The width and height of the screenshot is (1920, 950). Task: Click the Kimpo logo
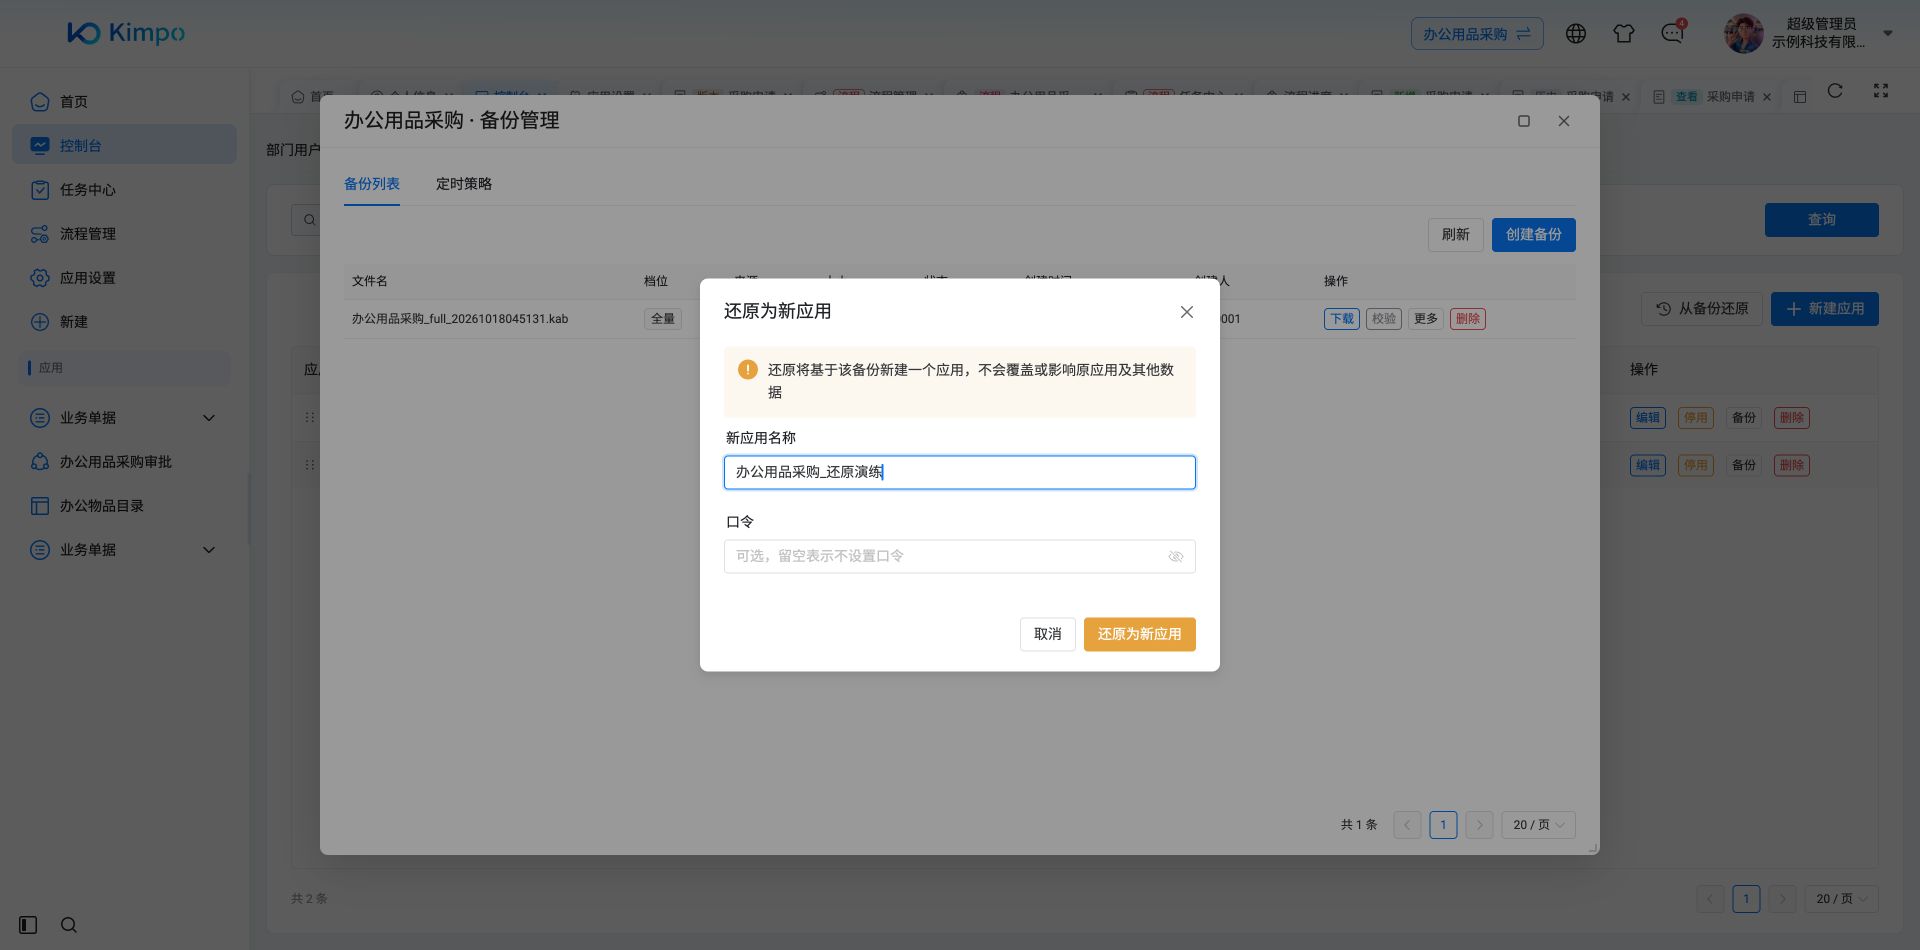(x=126, y=33)
